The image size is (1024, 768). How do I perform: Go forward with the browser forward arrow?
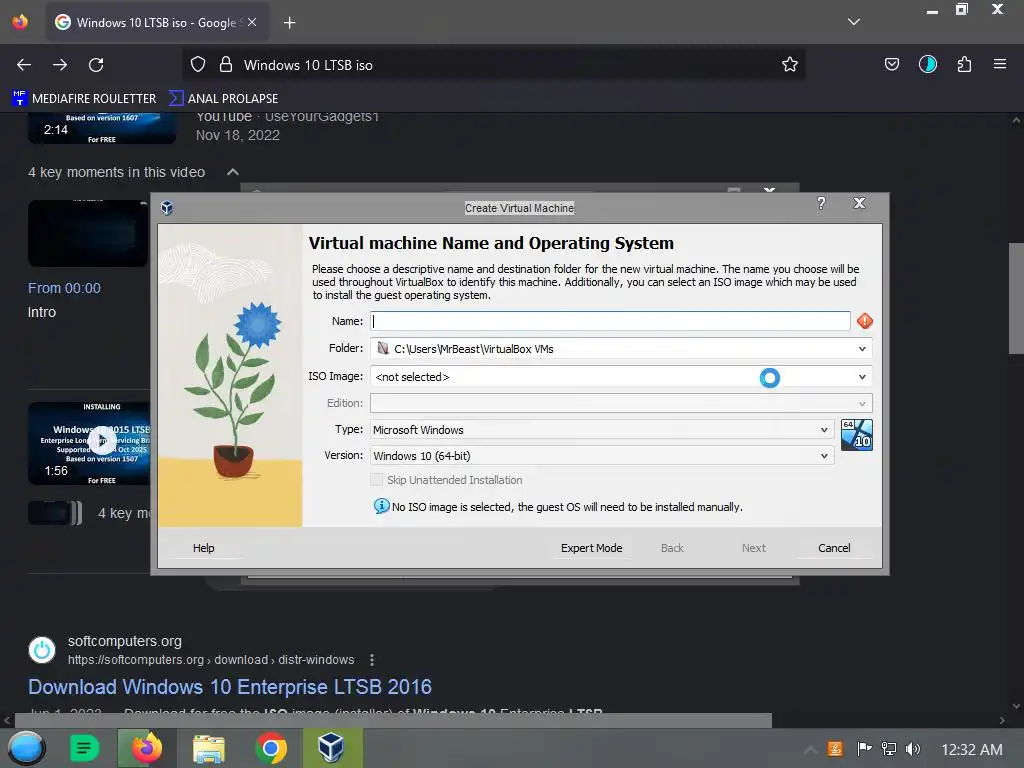(60, 65)
